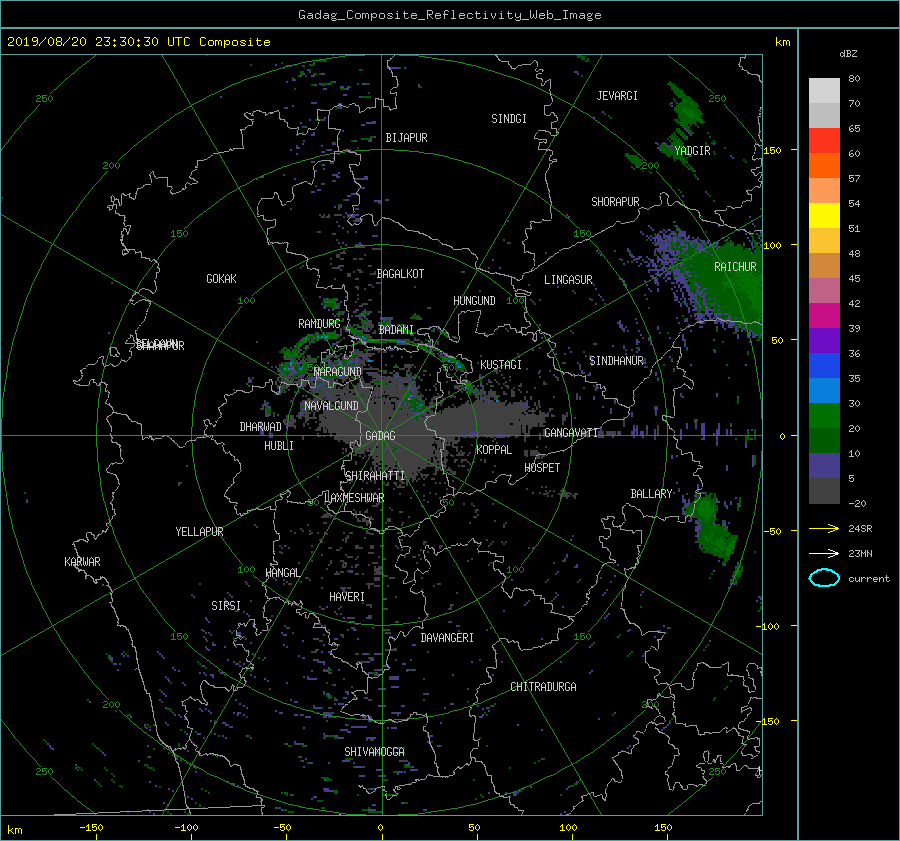The height and width of the screenshot is (841, 900).
Task: Click the KARWAR city label
Action: point(82,561)
